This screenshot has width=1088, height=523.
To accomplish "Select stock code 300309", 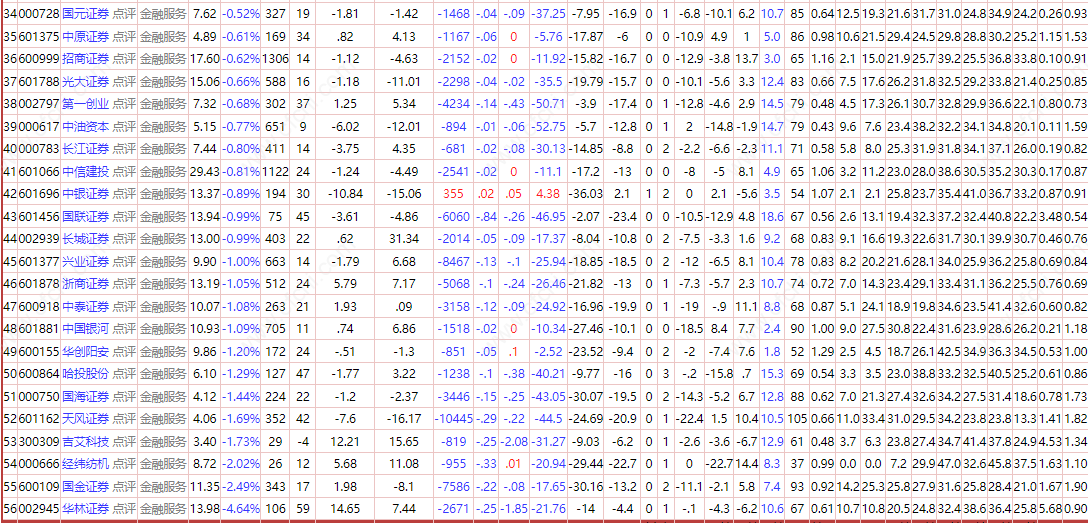I will pyautogui.click(x=39, y=442).
